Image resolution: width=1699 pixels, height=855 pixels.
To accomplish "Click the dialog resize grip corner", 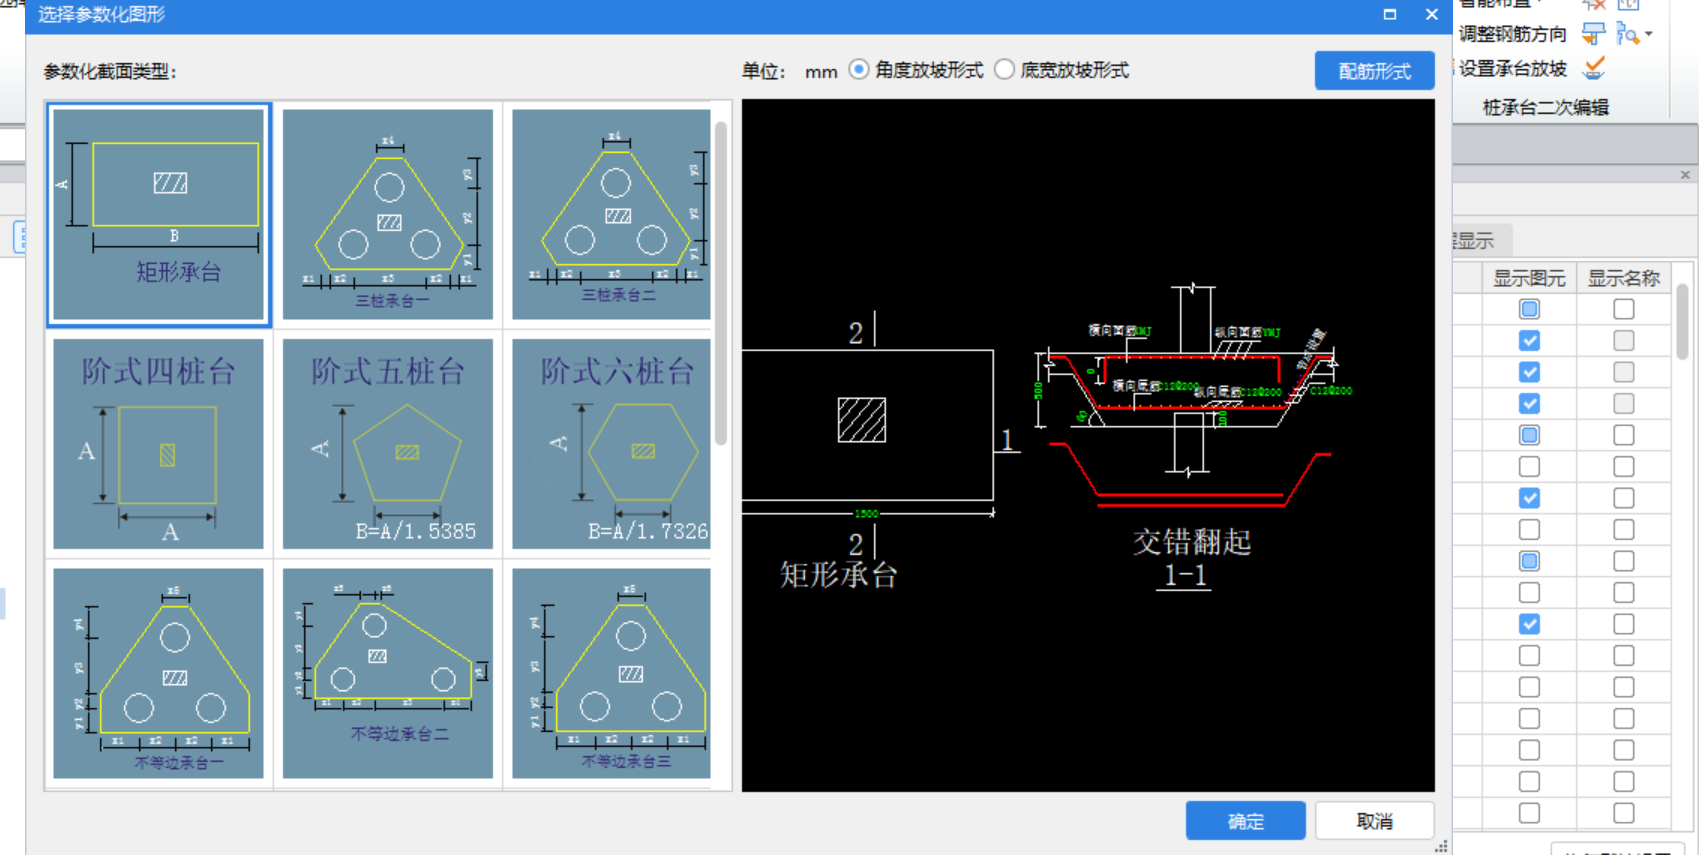I will (x=1441, y=847).
